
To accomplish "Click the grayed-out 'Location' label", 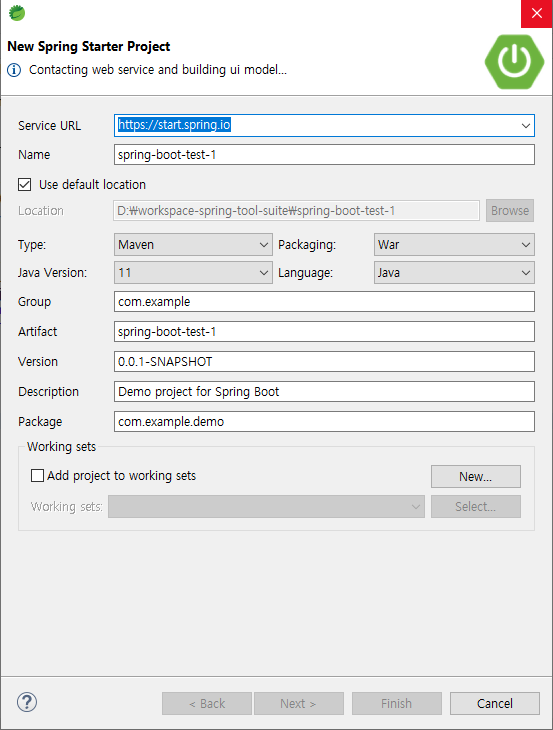I will (41, 211).
